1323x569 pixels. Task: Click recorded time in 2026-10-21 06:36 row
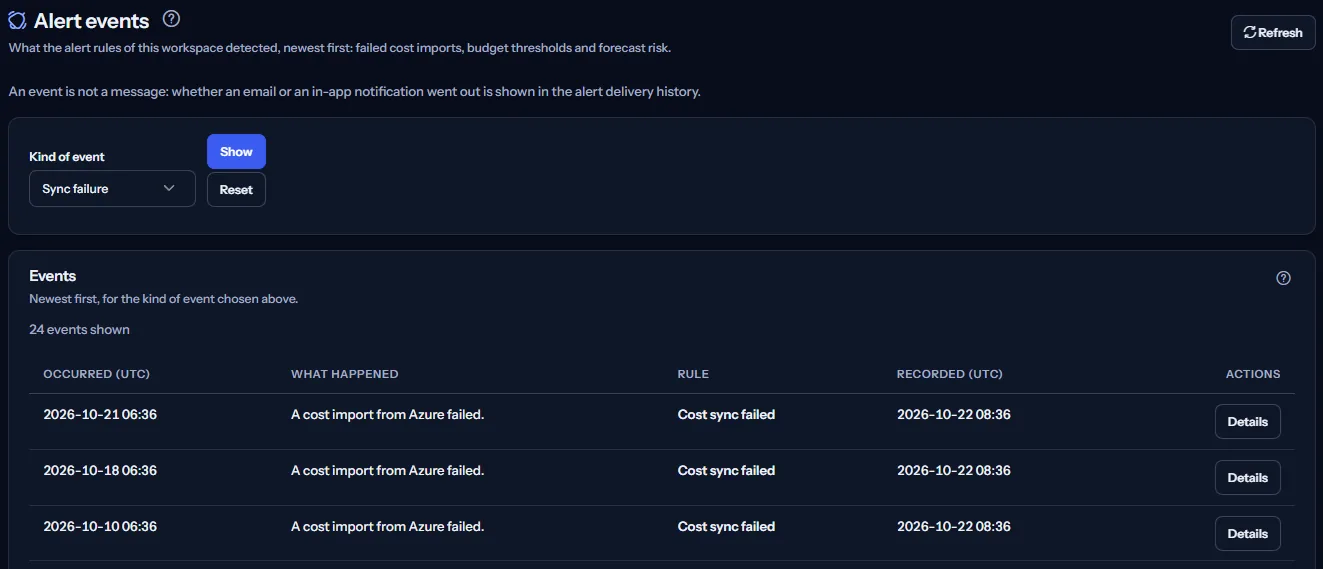(953, 414)
